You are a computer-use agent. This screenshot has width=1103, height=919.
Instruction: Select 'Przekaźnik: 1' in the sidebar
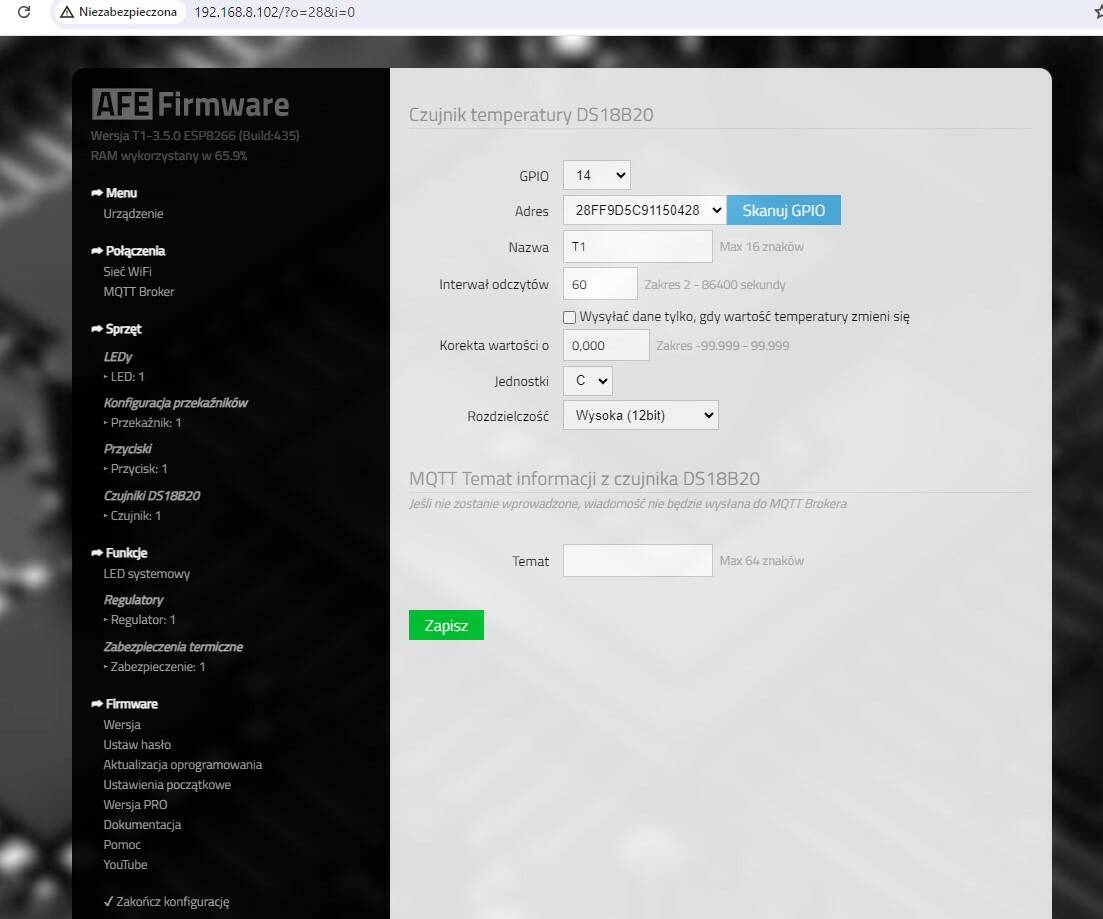coord(145,423)
